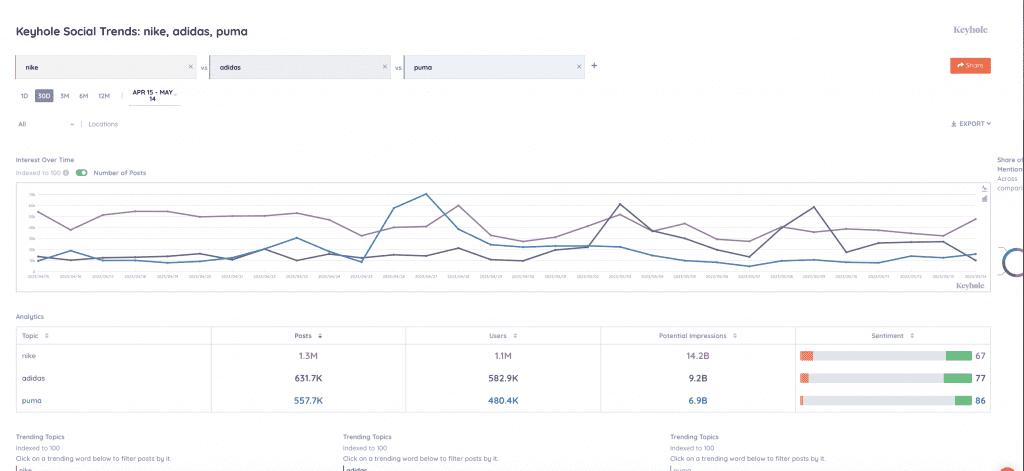The width and height of the screenshot is (1024, 471).
Task: Open the APR 15 - MAY 14 date picker
Action: point(154,95)
